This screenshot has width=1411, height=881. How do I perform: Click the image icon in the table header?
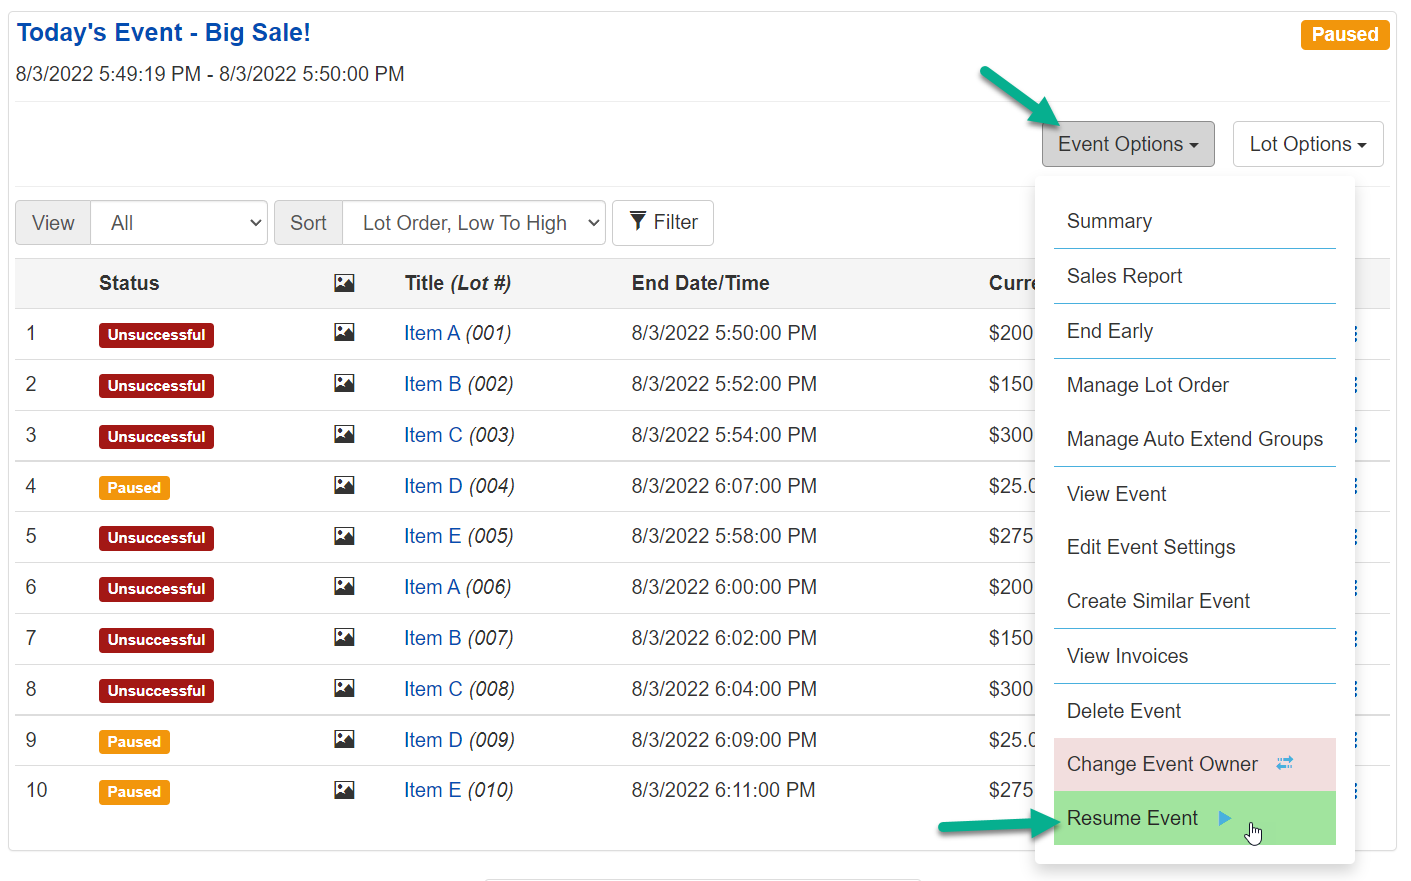click(x=344, y=283)
